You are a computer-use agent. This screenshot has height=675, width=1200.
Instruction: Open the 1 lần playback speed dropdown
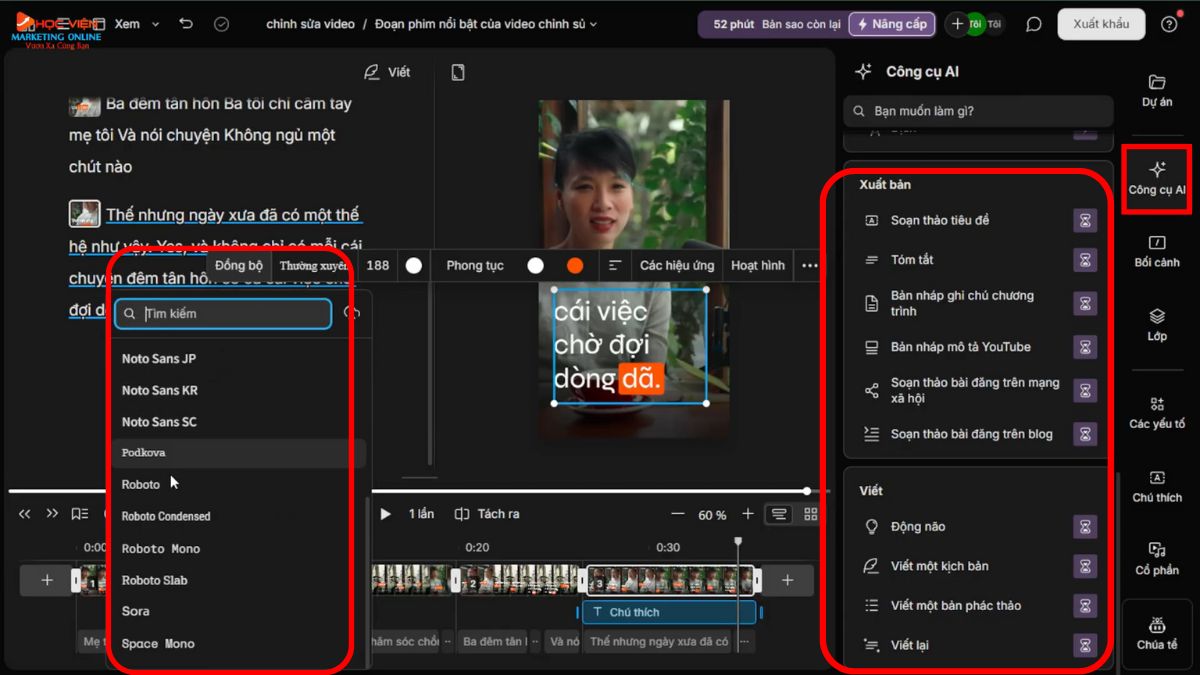click(x=421, y=514)
